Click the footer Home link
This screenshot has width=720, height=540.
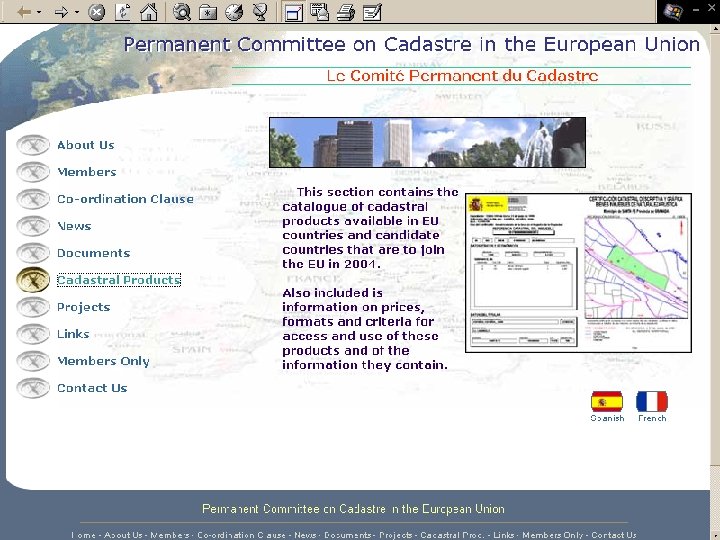84,535
